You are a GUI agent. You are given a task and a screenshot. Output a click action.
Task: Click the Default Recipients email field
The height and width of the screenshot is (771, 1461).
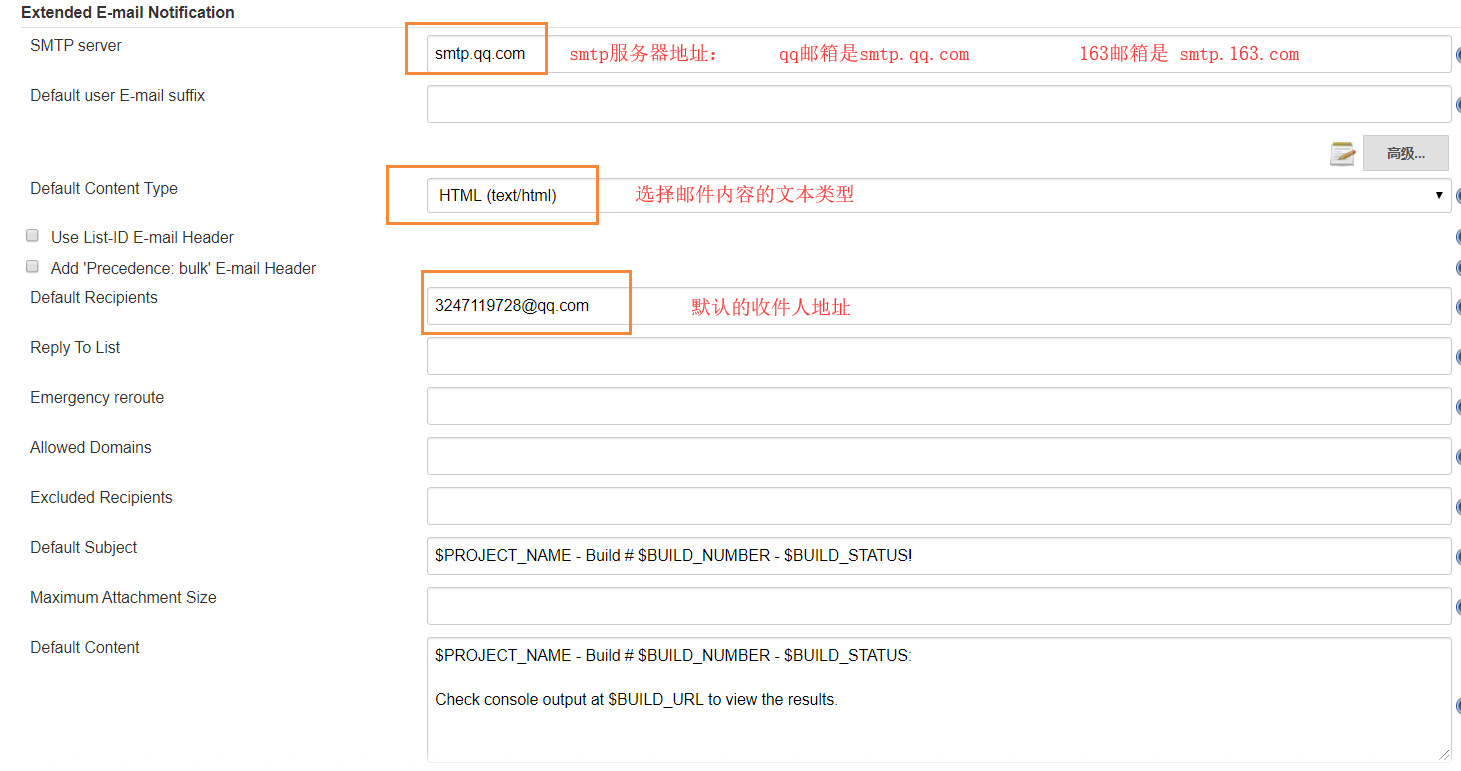pyautogui.click(x=938, y=306)
